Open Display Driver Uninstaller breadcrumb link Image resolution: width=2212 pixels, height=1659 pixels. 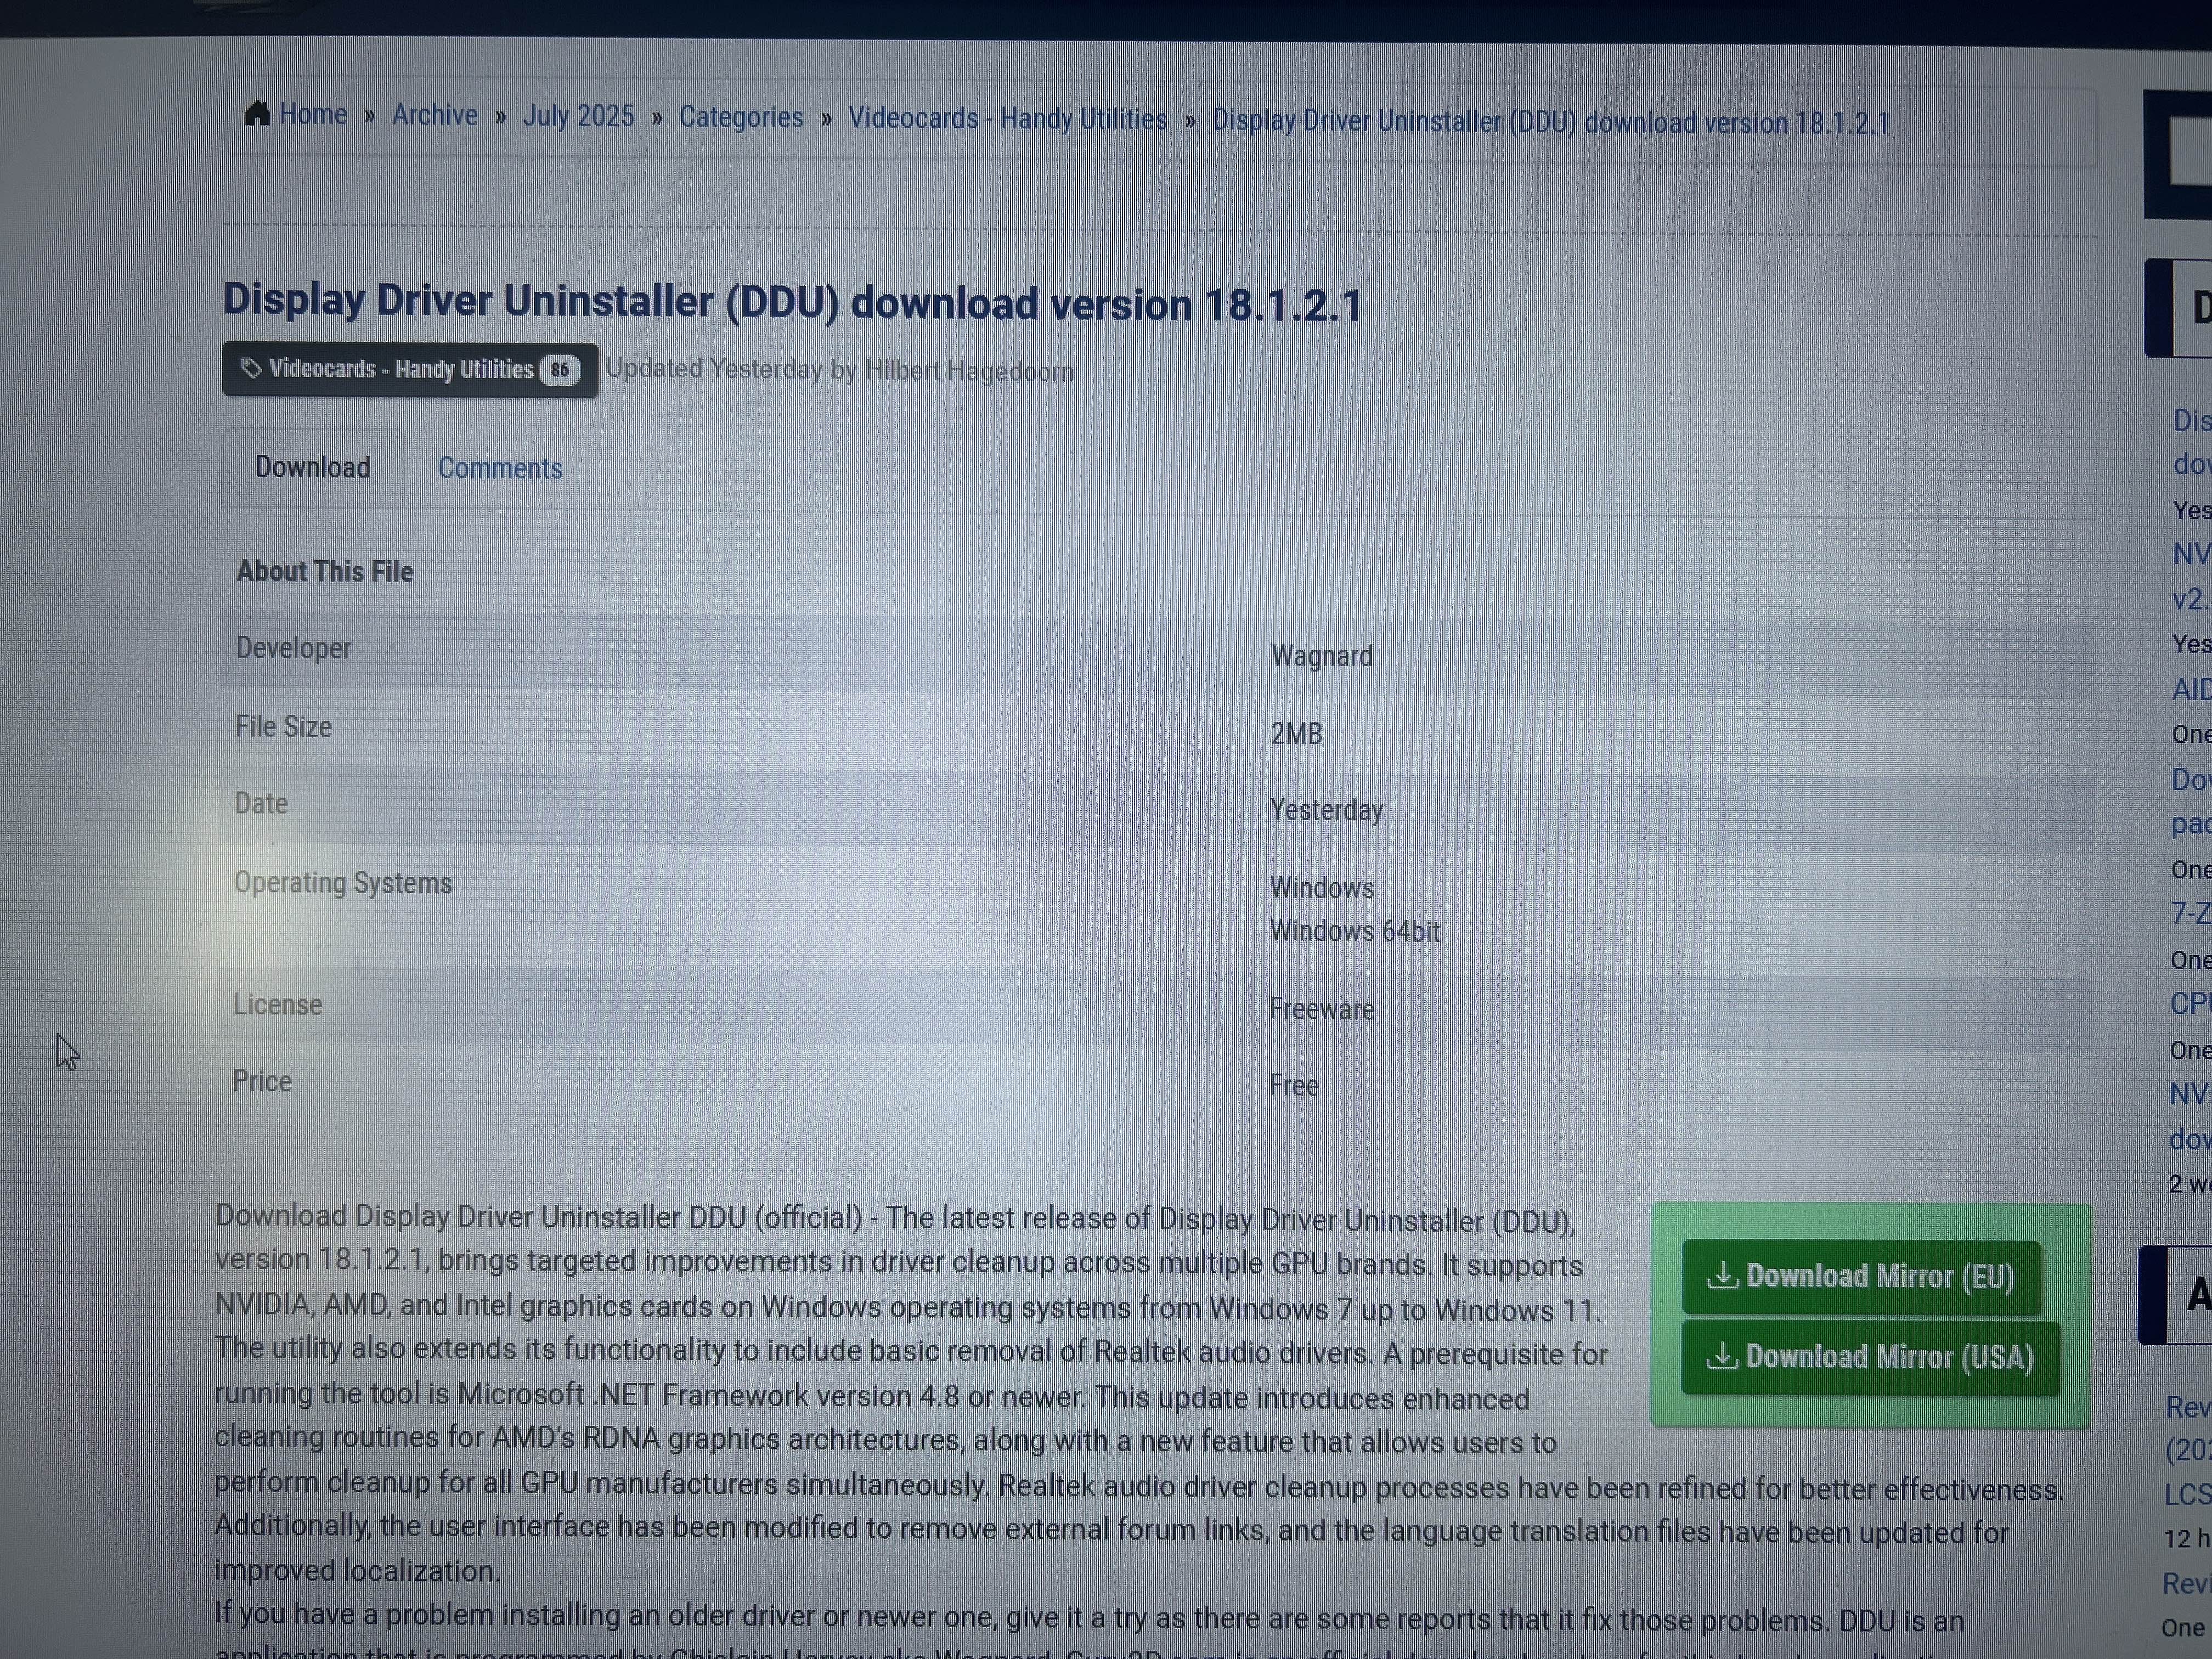click(x=1551, y=122)
